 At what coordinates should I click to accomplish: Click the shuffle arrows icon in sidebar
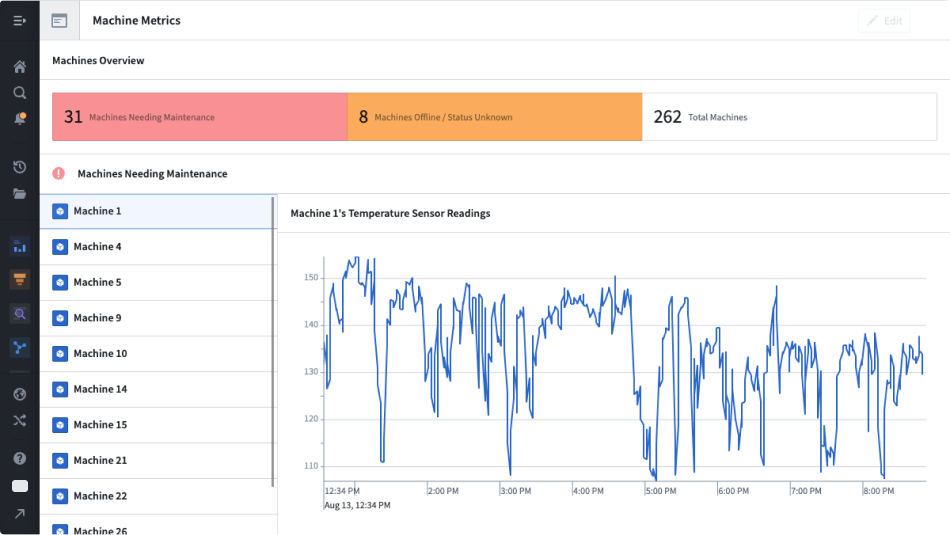19,420
